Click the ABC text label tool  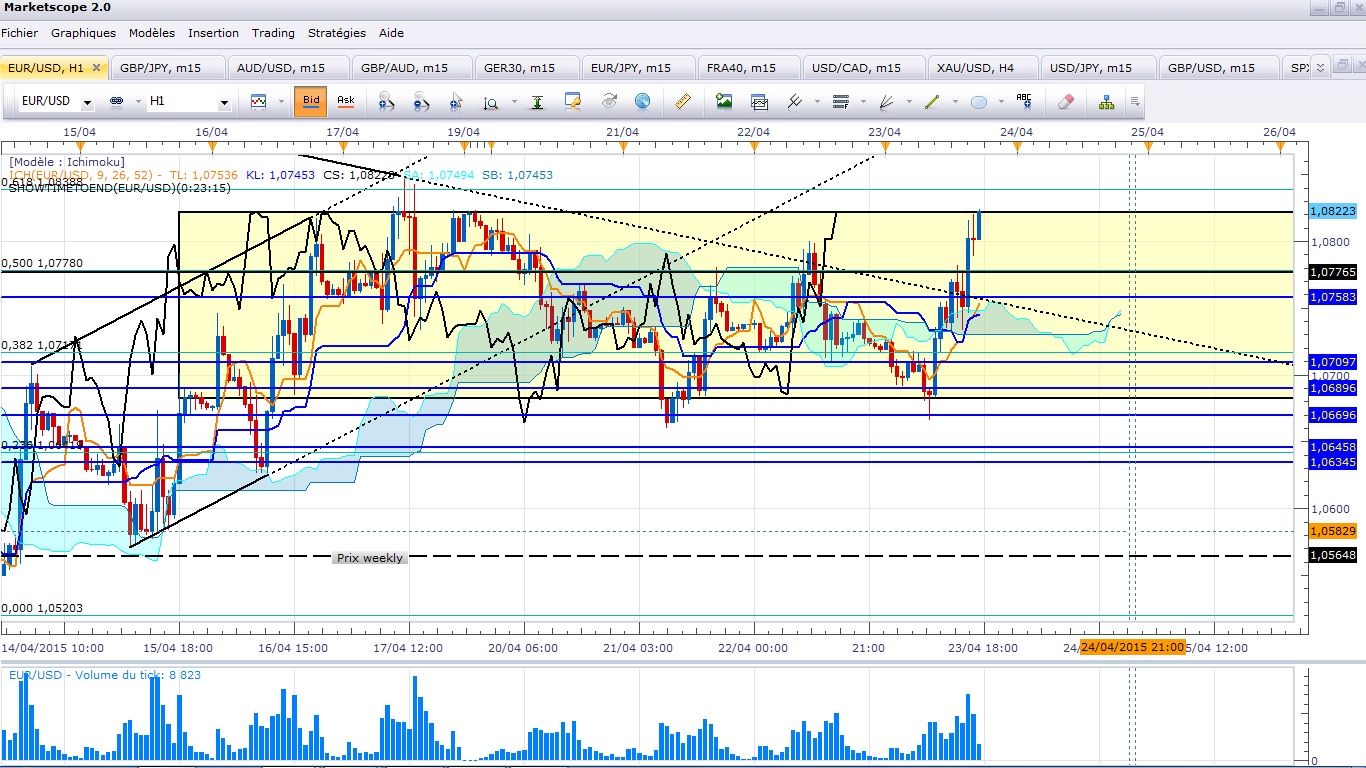1023,102
